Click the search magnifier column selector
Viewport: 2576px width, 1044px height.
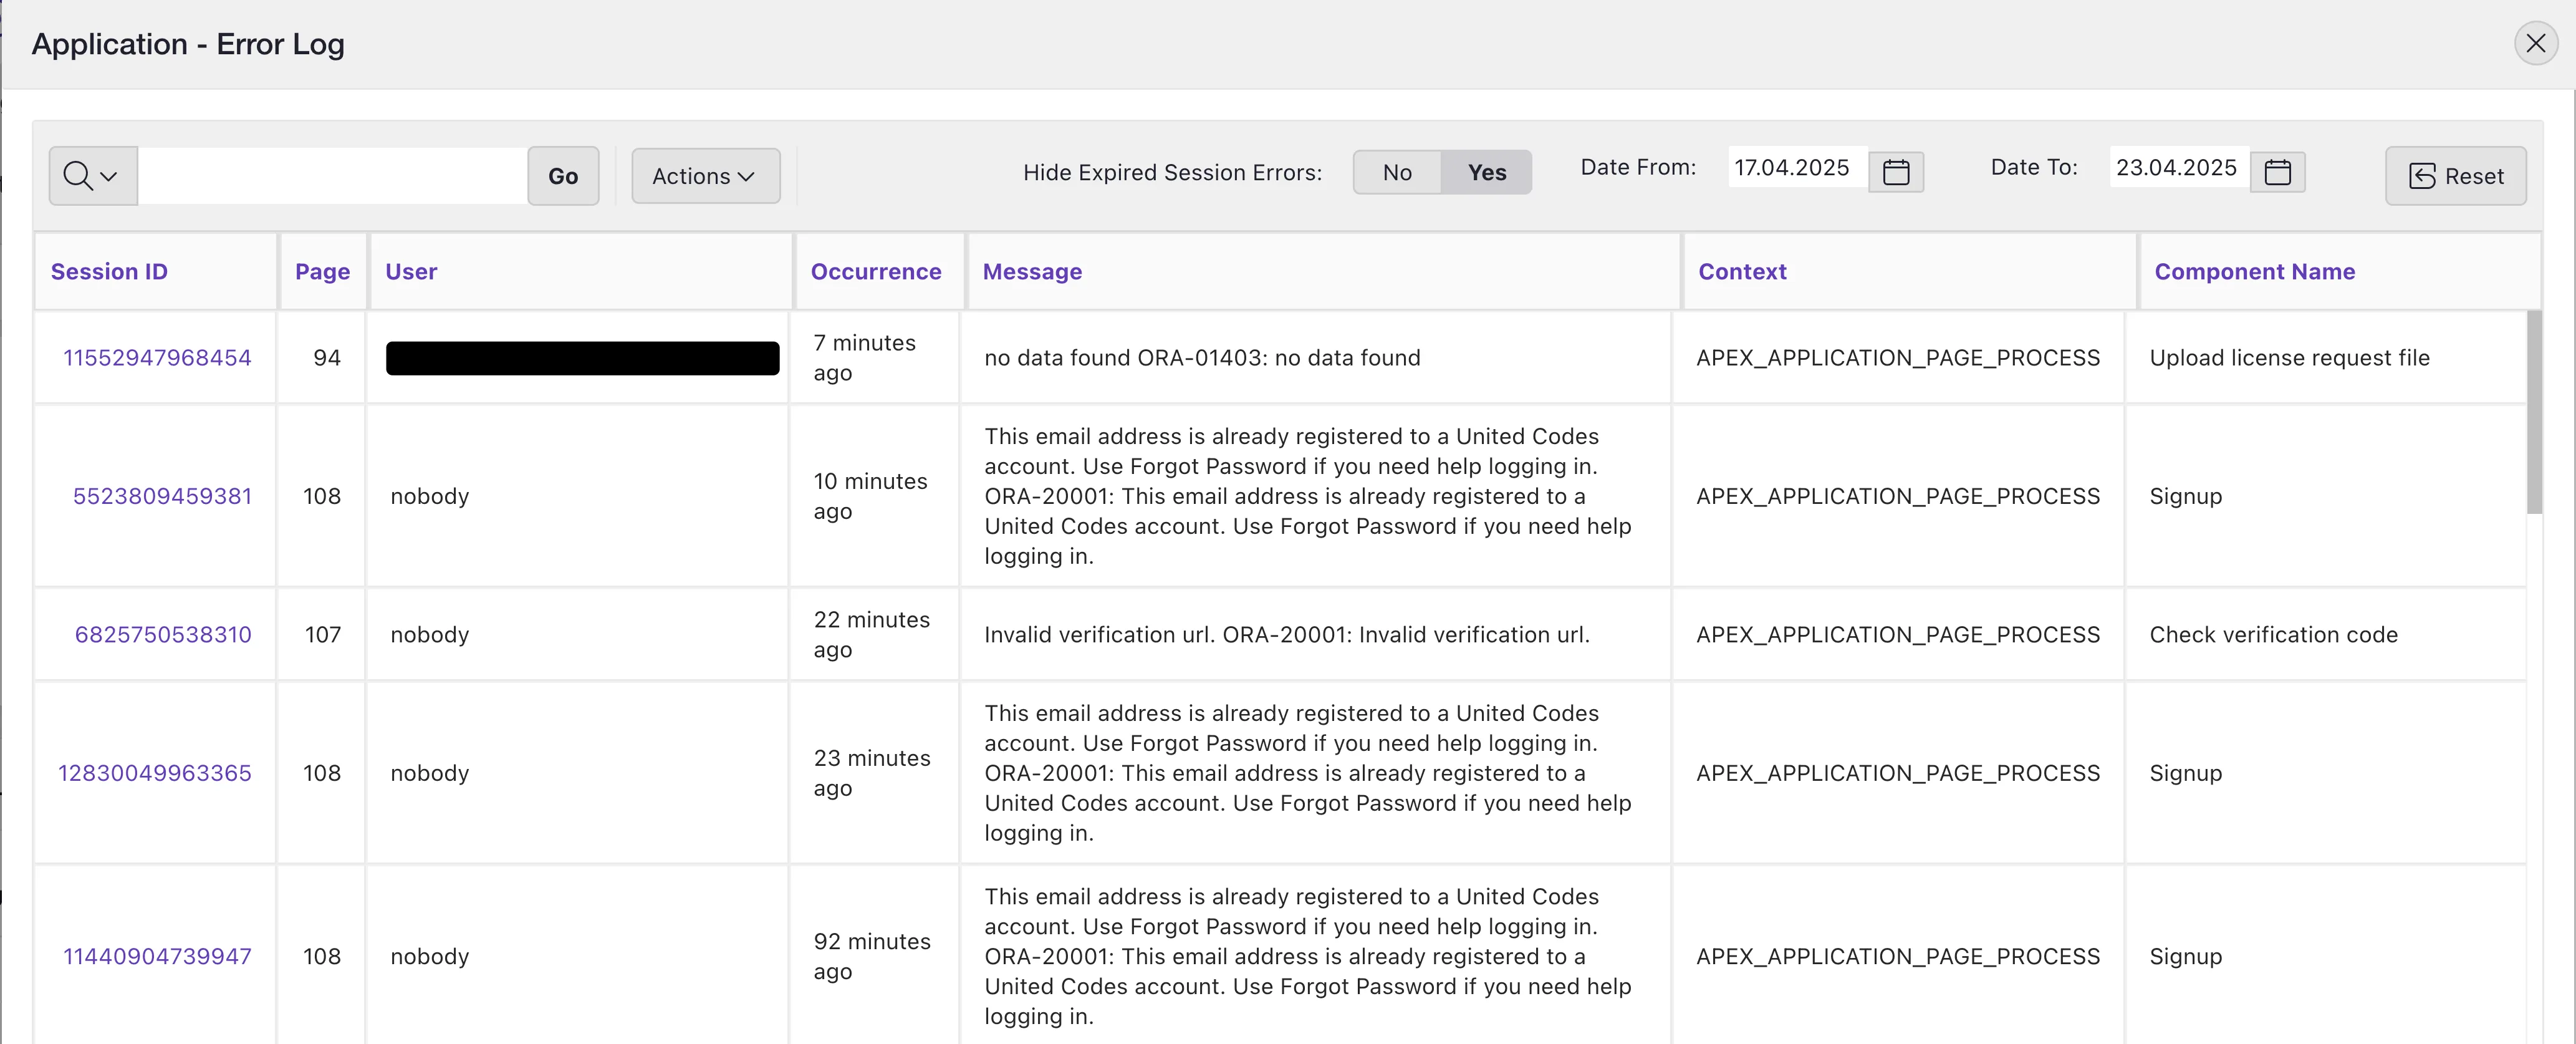pos(92,176)
